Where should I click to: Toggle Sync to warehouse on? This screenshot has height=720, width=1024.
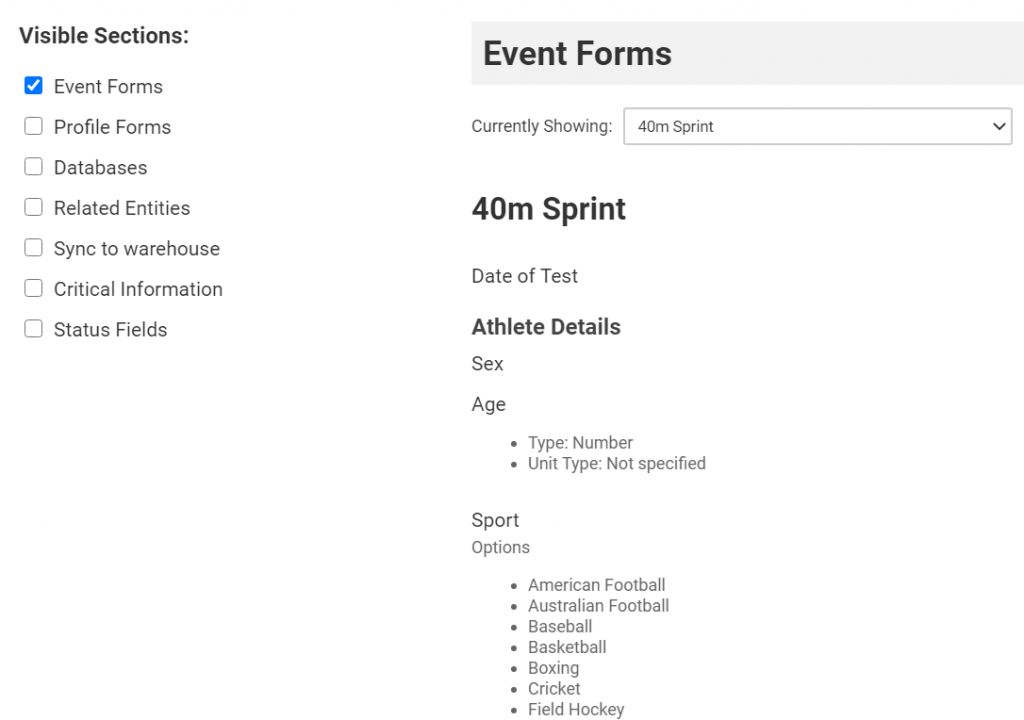tap(33, 249)
